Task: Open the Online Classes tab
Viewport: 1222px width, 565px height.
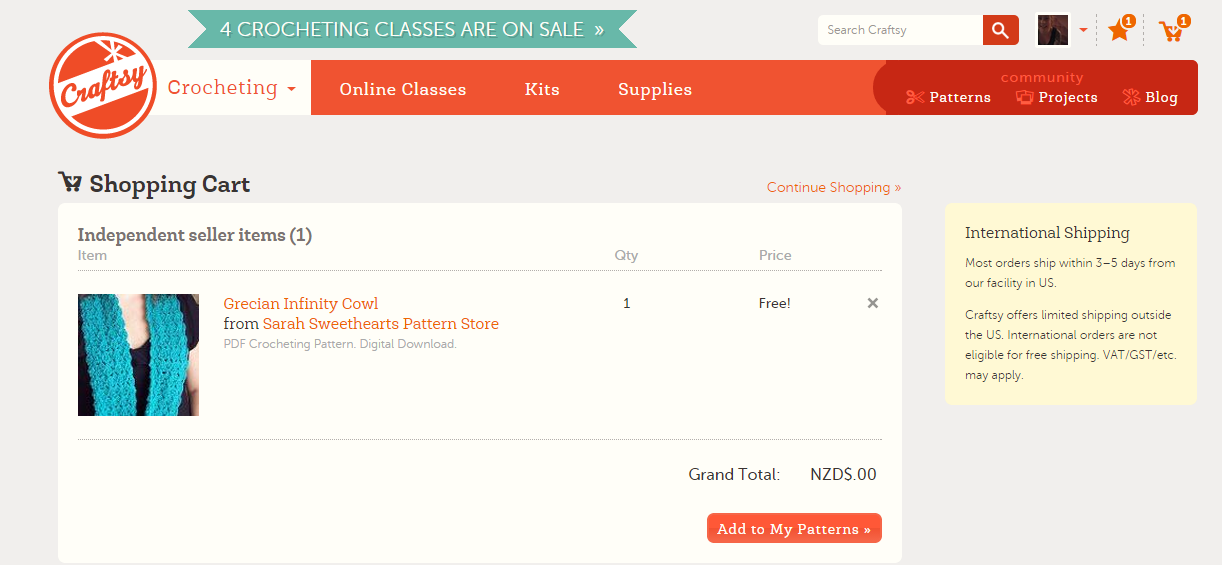Action: click(403, 89)
